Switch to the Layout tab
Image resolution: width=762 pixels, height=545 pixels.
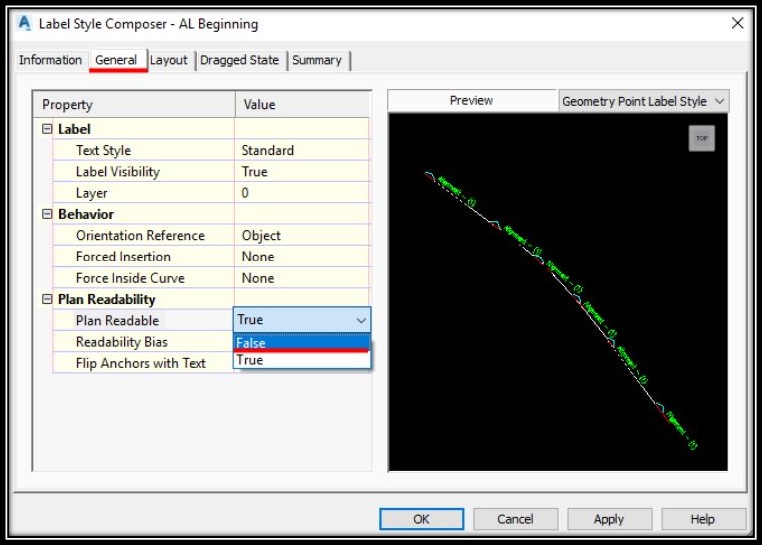tap(169, 60)
